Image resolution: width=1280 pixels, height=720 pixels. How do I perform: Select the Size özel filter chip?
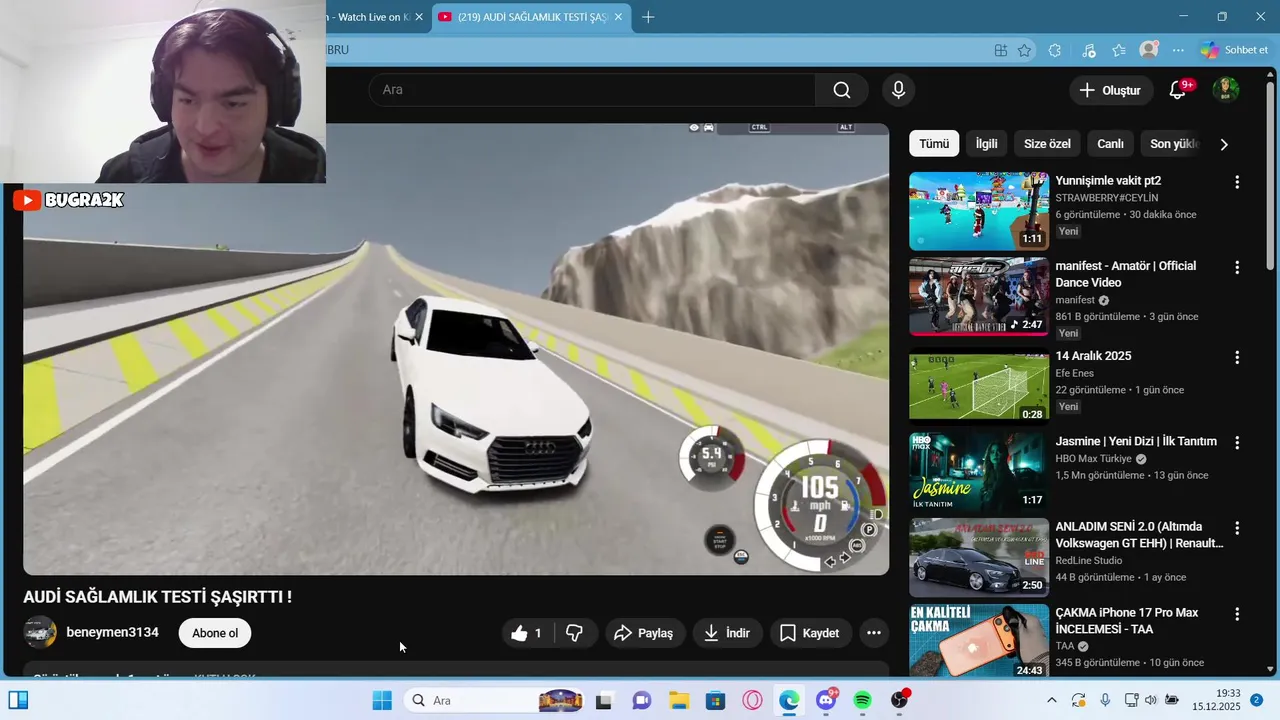[x=1047, y=144]
